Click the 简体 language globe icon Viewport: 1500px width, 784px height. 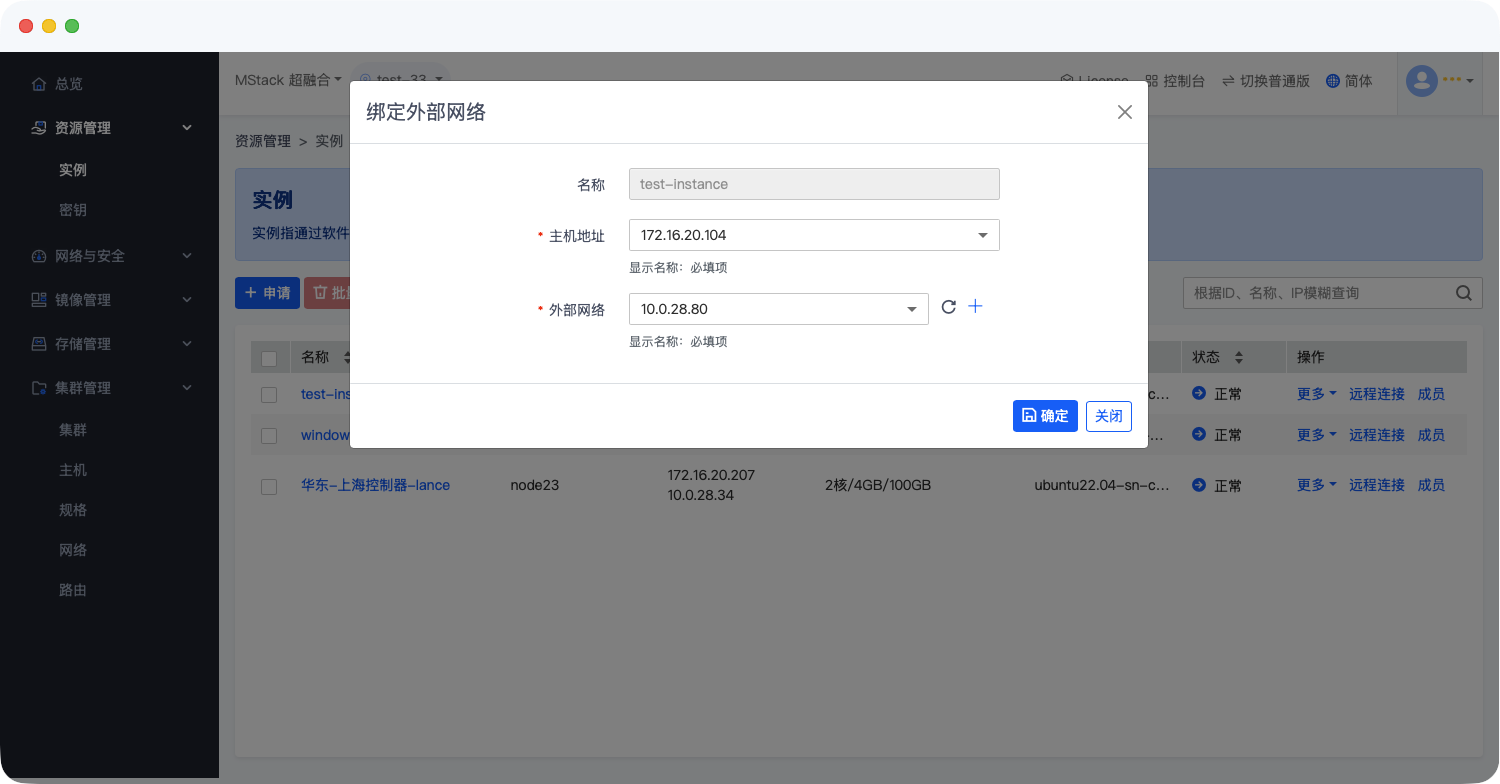pyautogui.click(x=1332, y=81)
